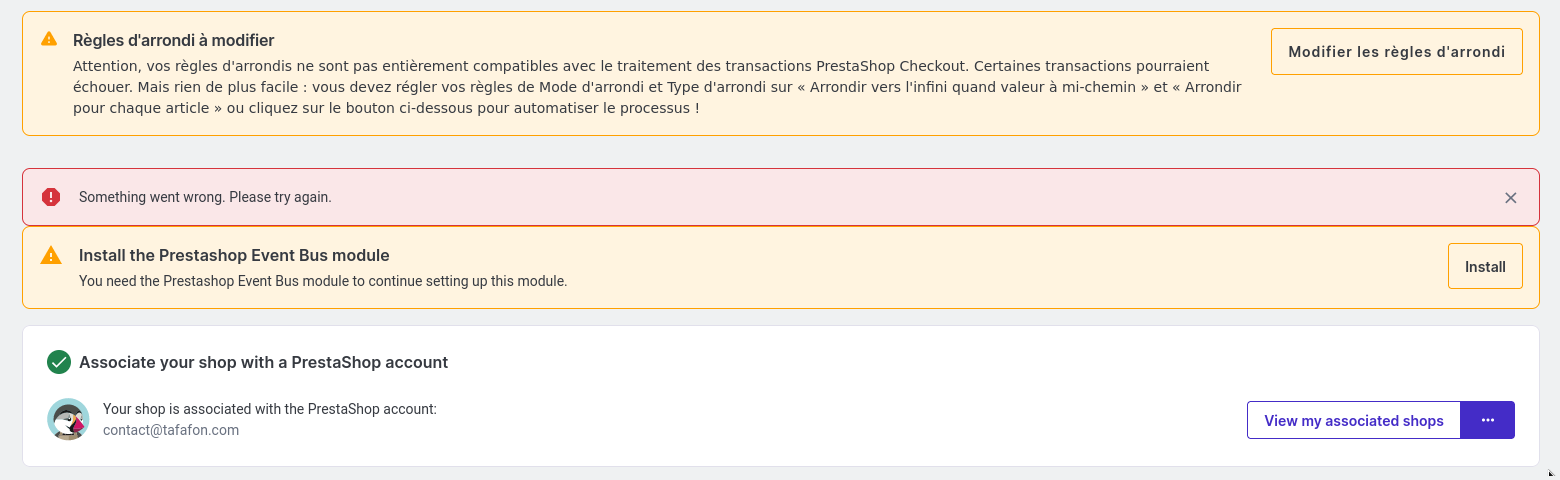Click the red error octagon icon
The image size is (1560, 480).
tap(51, 197)
